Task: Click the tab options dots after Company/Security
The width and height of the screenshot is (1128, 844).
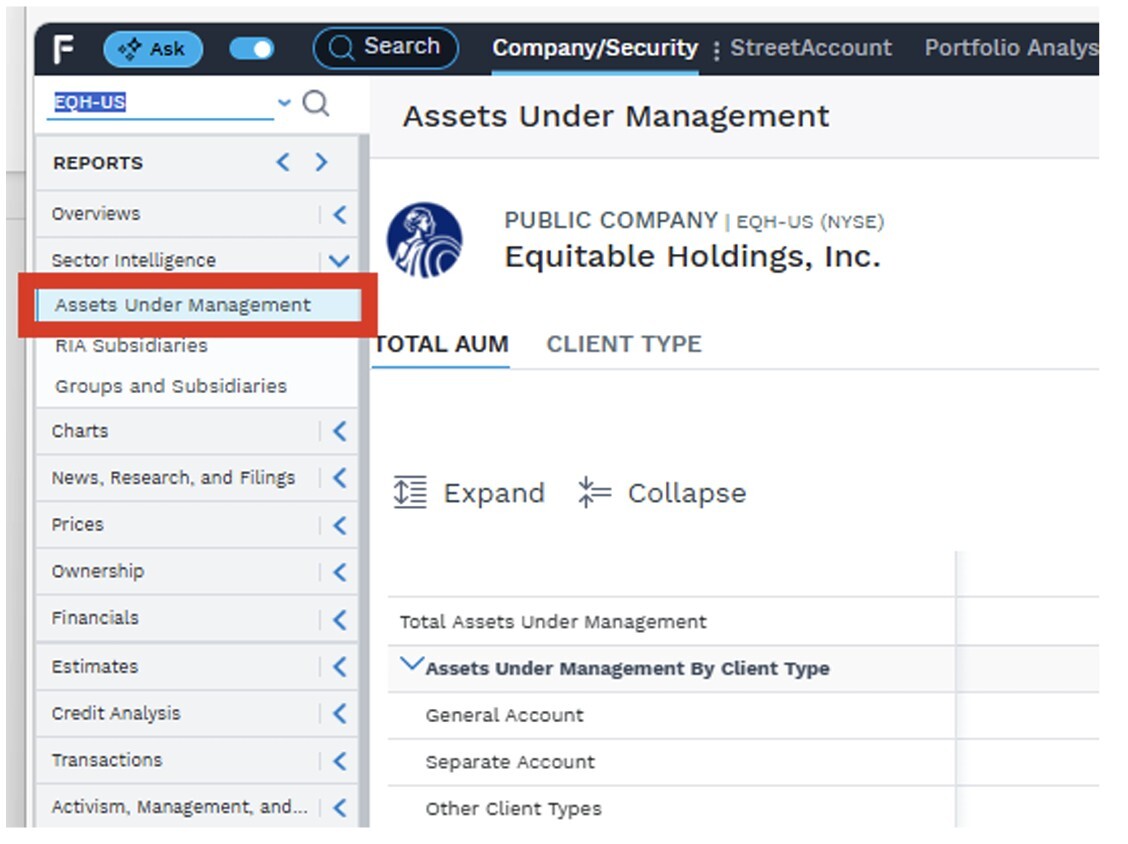Action: pyautogui.click(x=716, y=50)
